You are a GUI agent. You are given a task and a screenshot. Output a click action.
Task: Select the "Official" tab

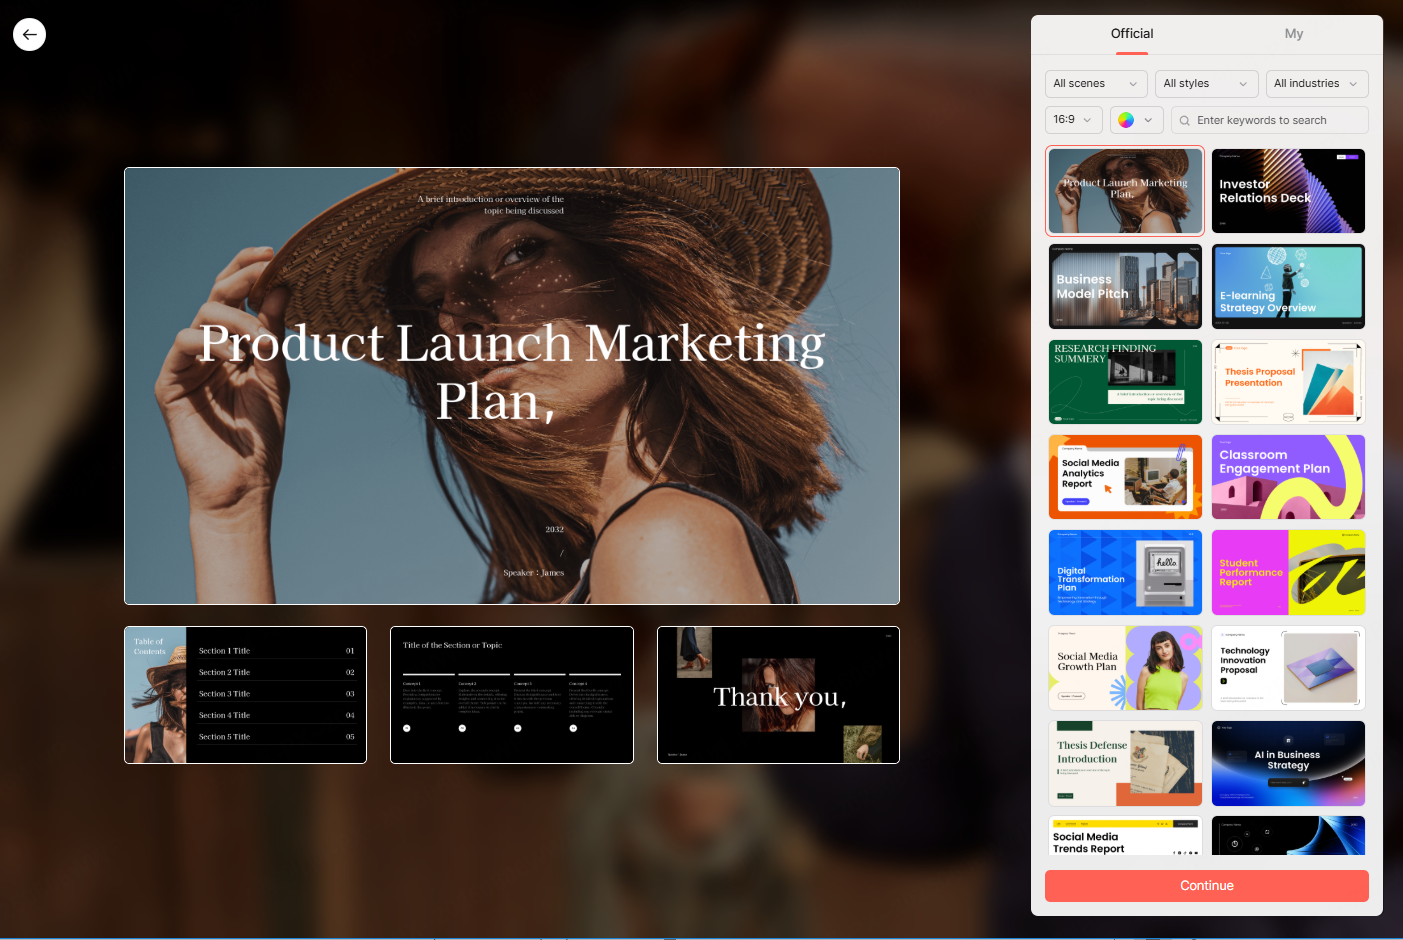pyautogui.click(x=1131, y=33)
